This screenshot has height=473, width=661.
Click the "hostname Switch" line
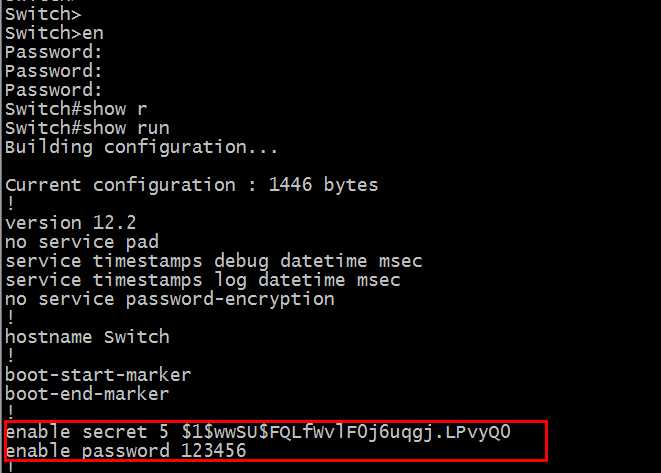click(87, 337)
